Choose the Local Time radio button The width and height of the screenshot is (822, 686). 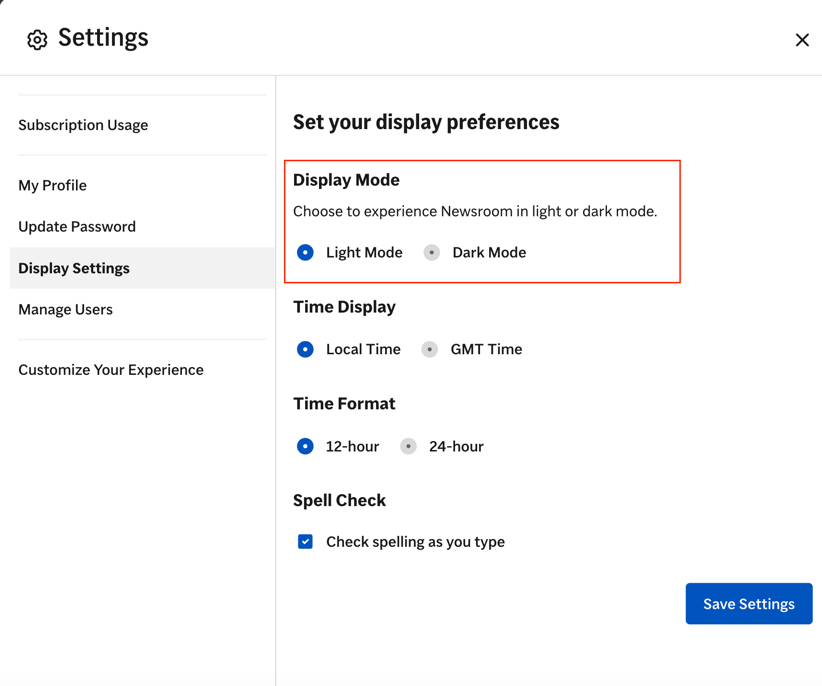coord(306,349)
